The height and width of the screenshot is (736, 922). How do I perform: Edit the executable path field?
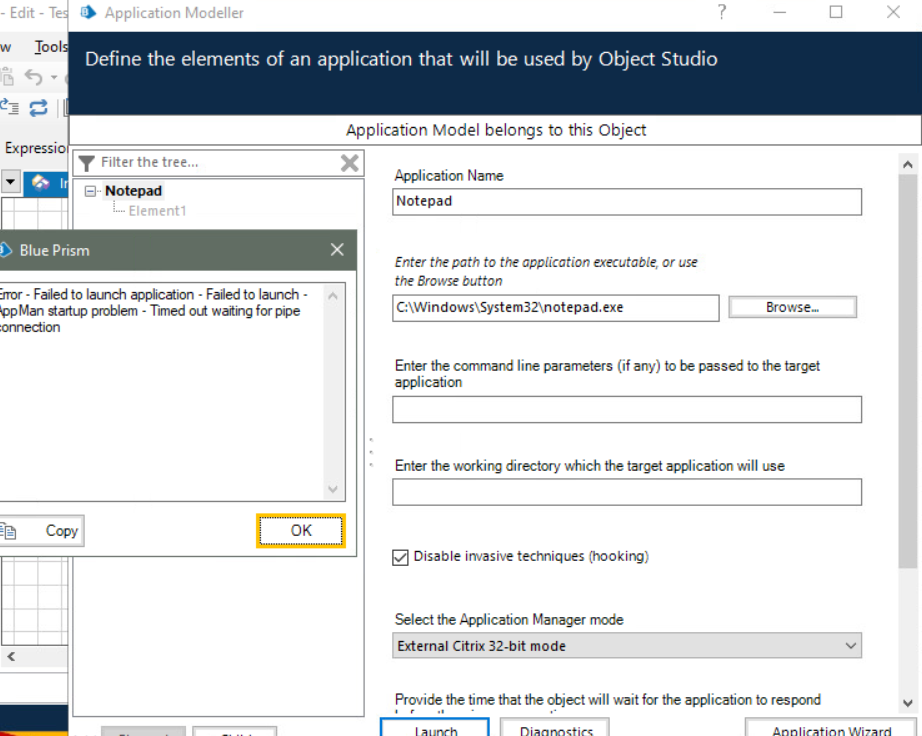(555, 307)
